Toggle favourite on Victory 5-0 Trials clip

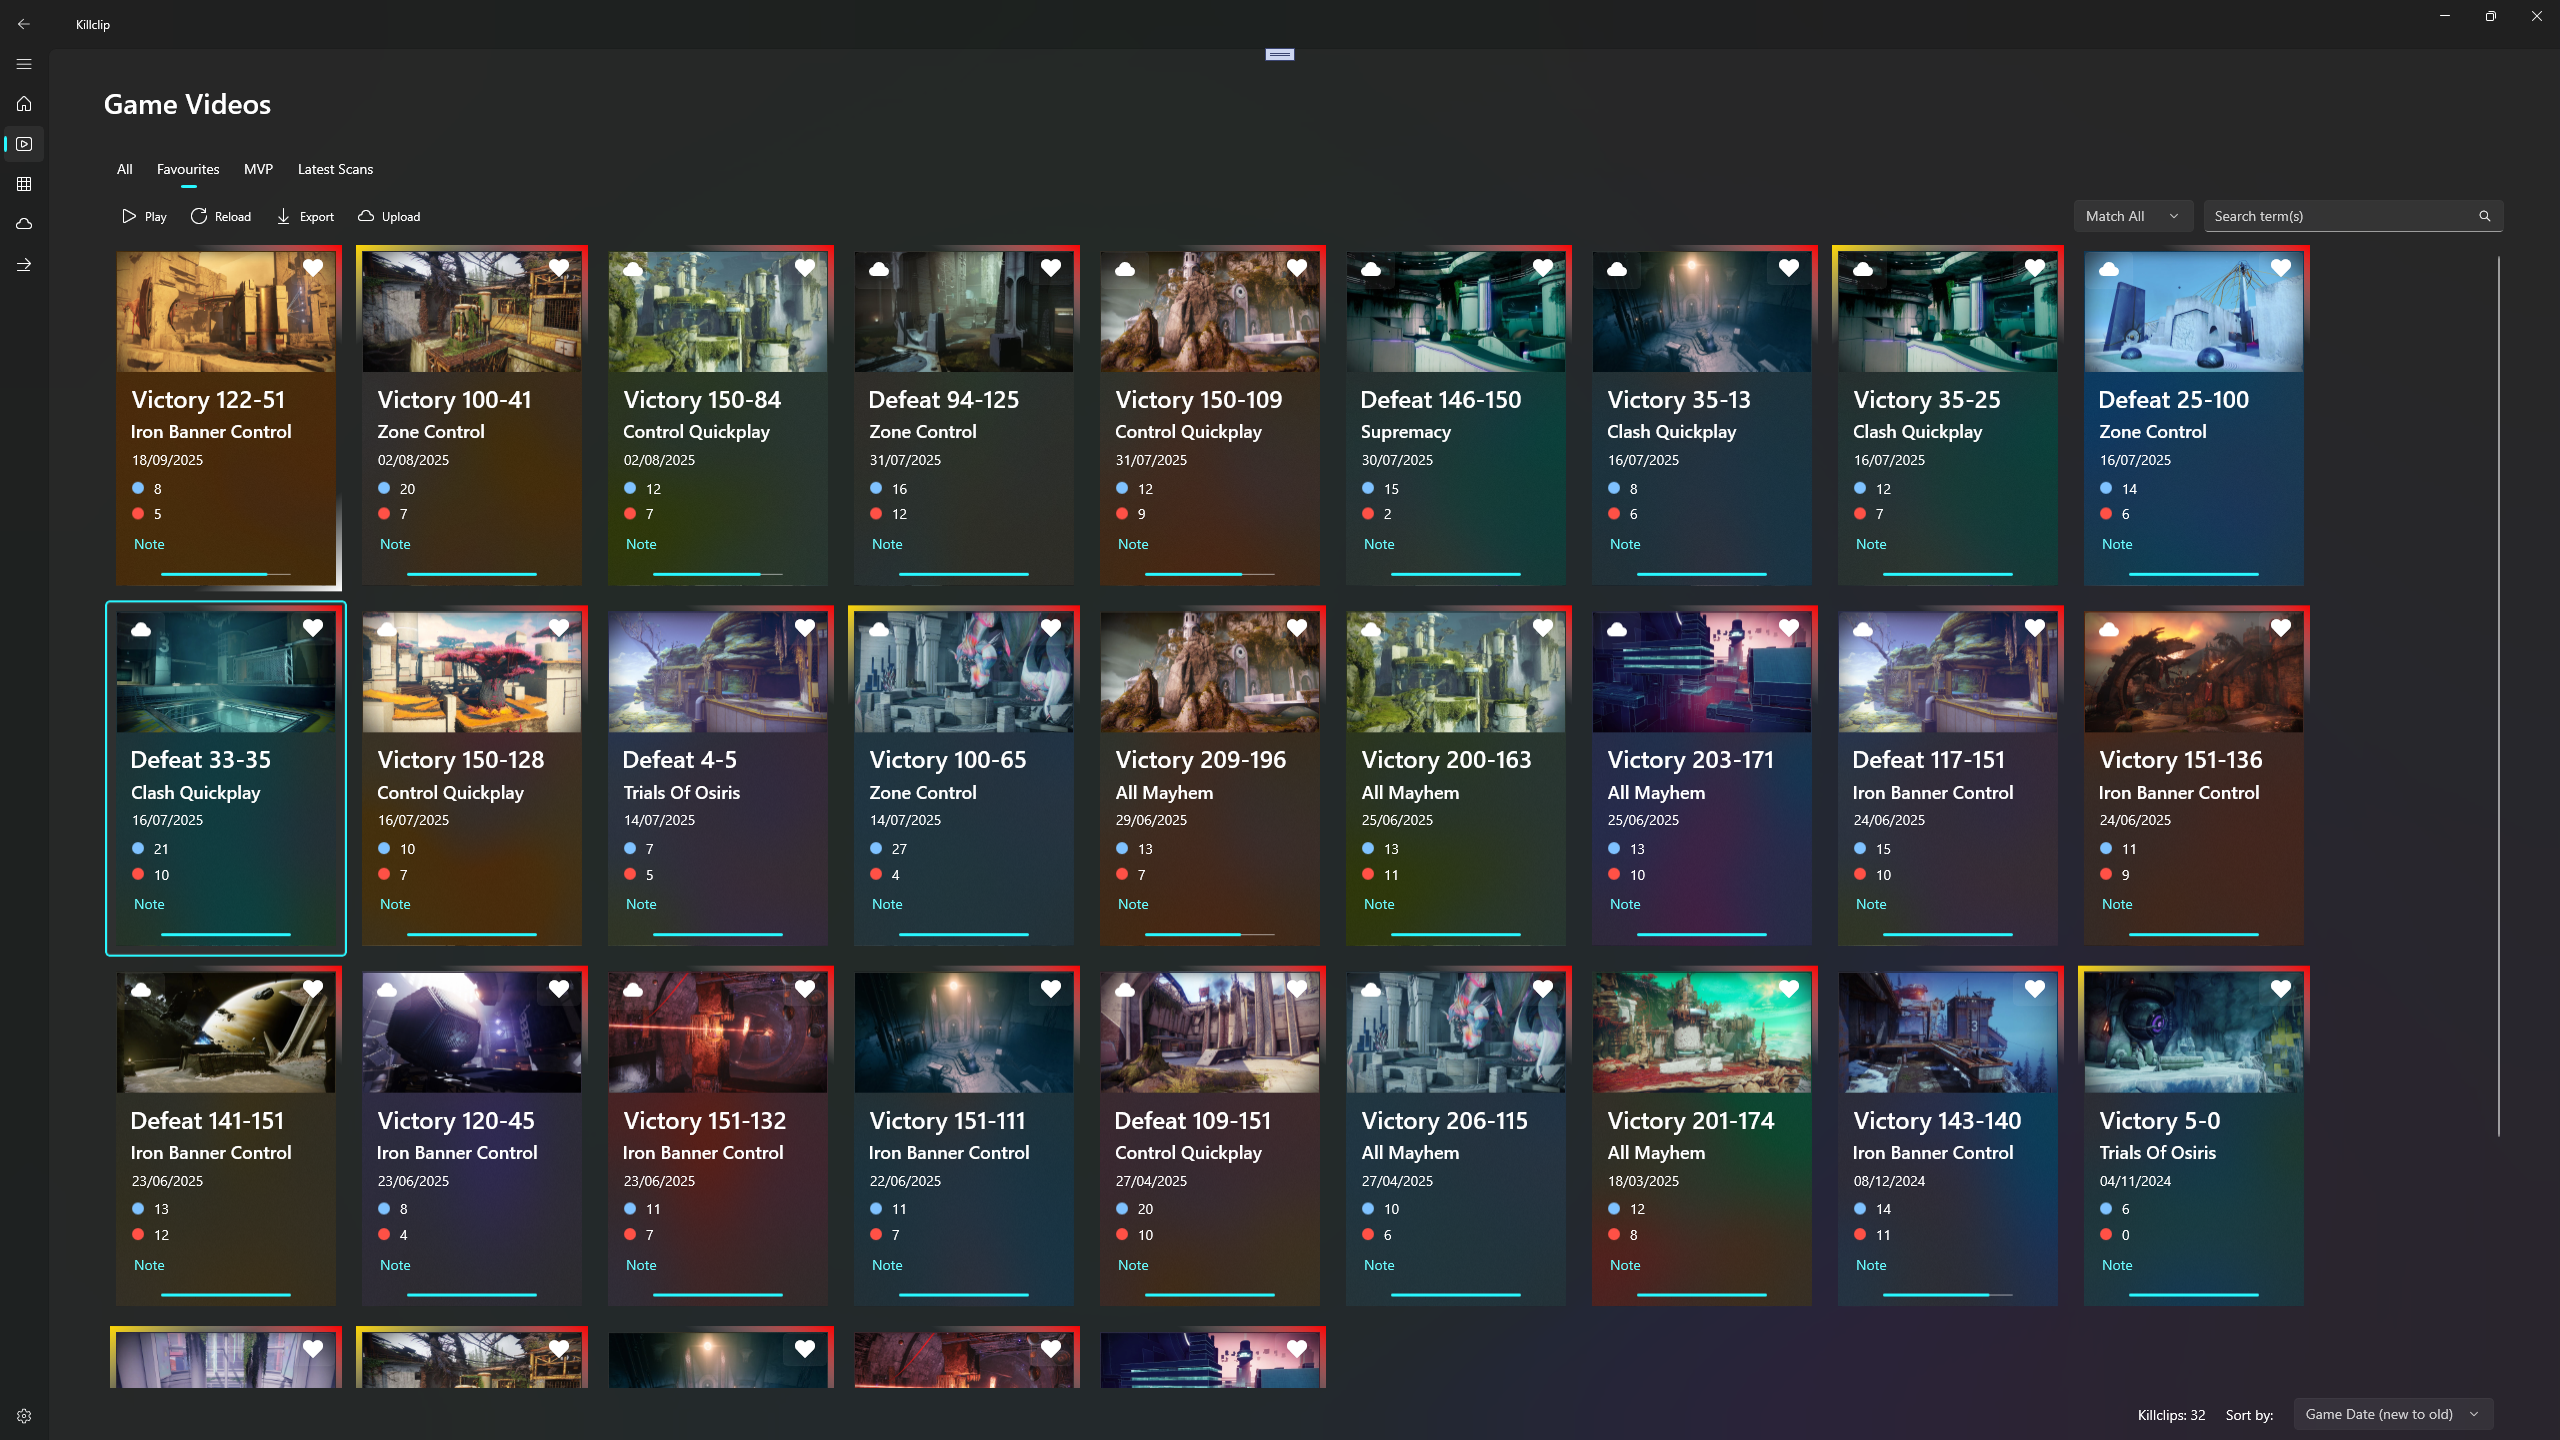[x=2279, y=988]
